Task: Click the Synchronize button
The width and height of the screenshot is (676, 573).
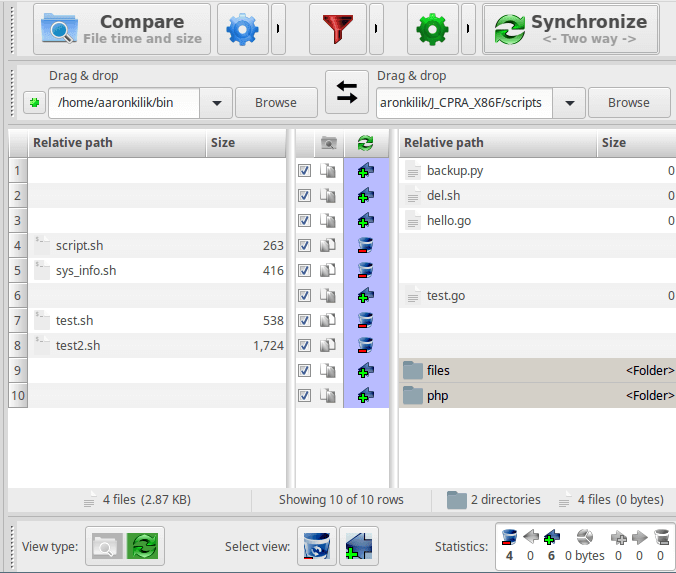Action: point(571,29)
